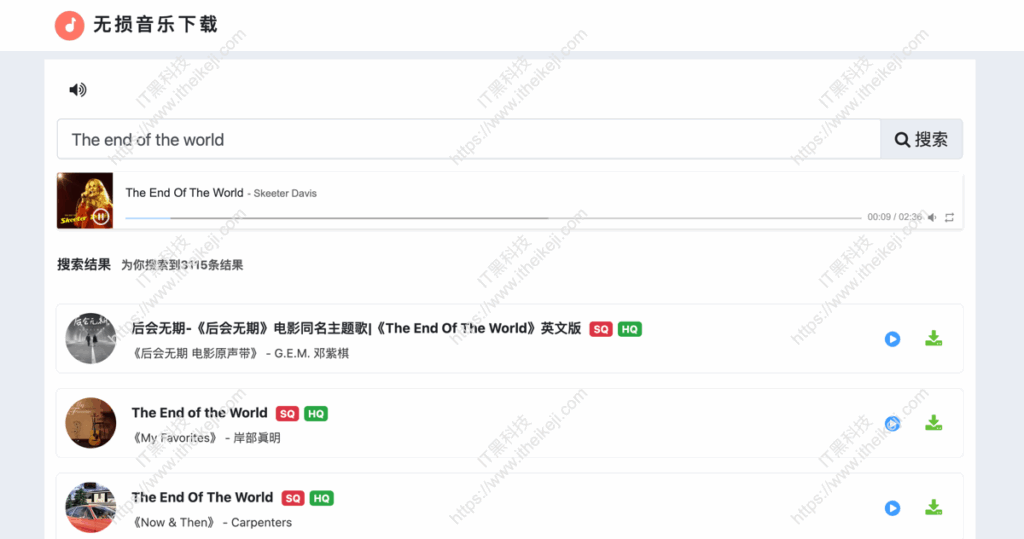Screen dimensions: 1024x539
Task: Click the search input containing The end of the world
Action: (469, 139)
